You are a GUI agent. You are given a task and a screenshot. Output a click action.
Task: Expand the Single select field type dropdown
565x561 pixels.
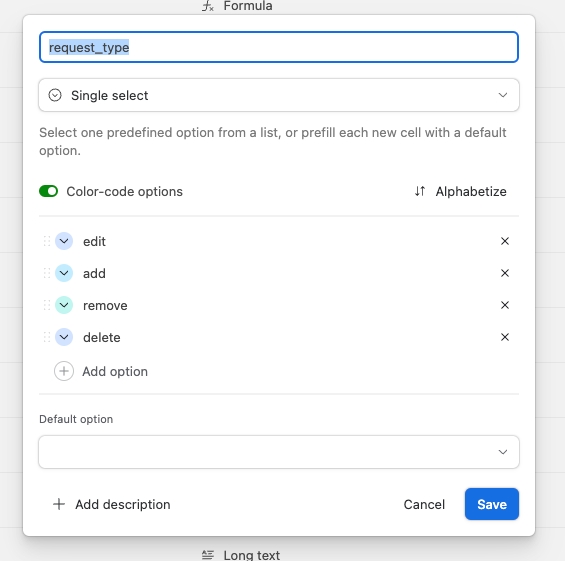point(279,95)
